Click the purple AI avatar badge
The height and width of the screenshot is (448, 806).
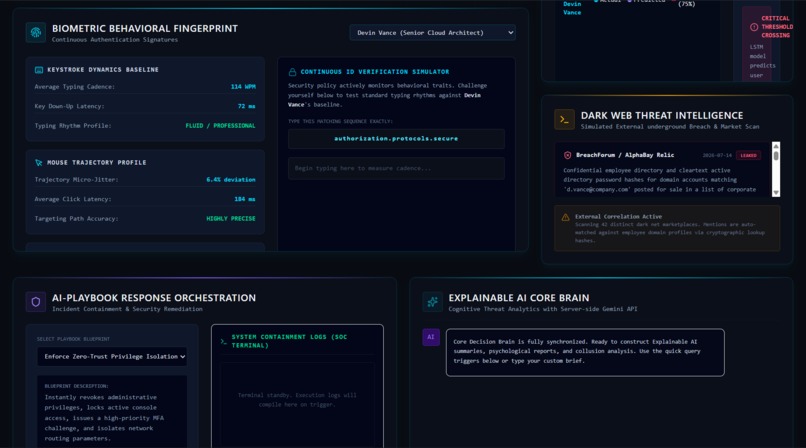click(x=431, y=337)
